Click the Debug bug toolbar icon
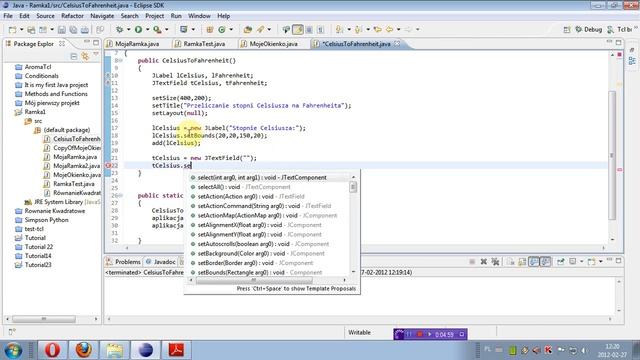This screenshot has width=640, height=360. pyautogui.click(x=120, y=29)
